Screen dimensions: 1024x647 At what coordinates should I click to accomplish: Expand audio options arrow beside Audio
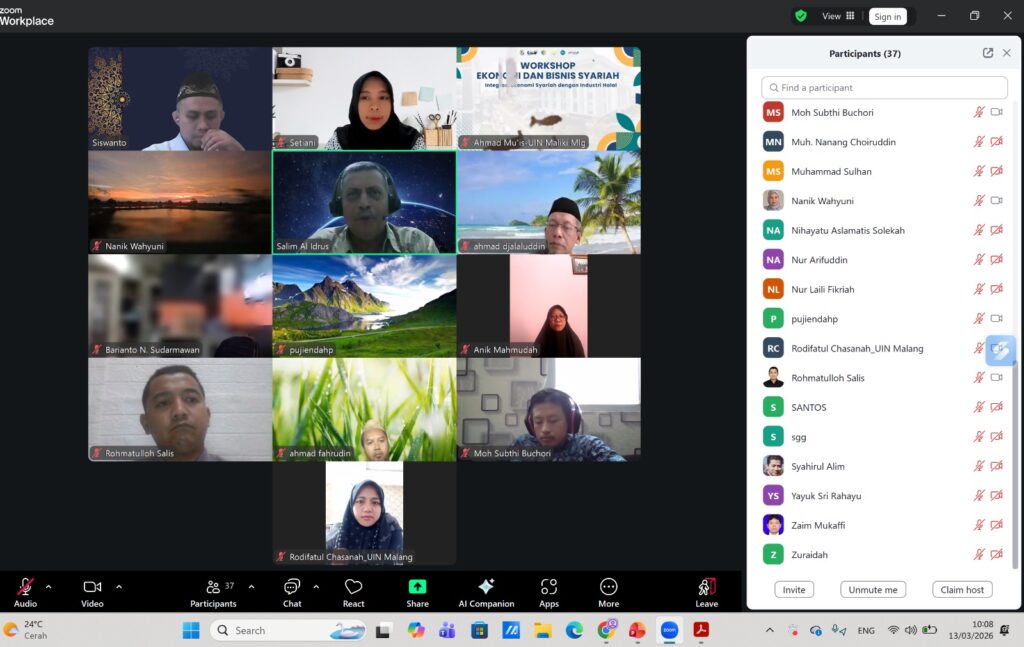[48, 587]
